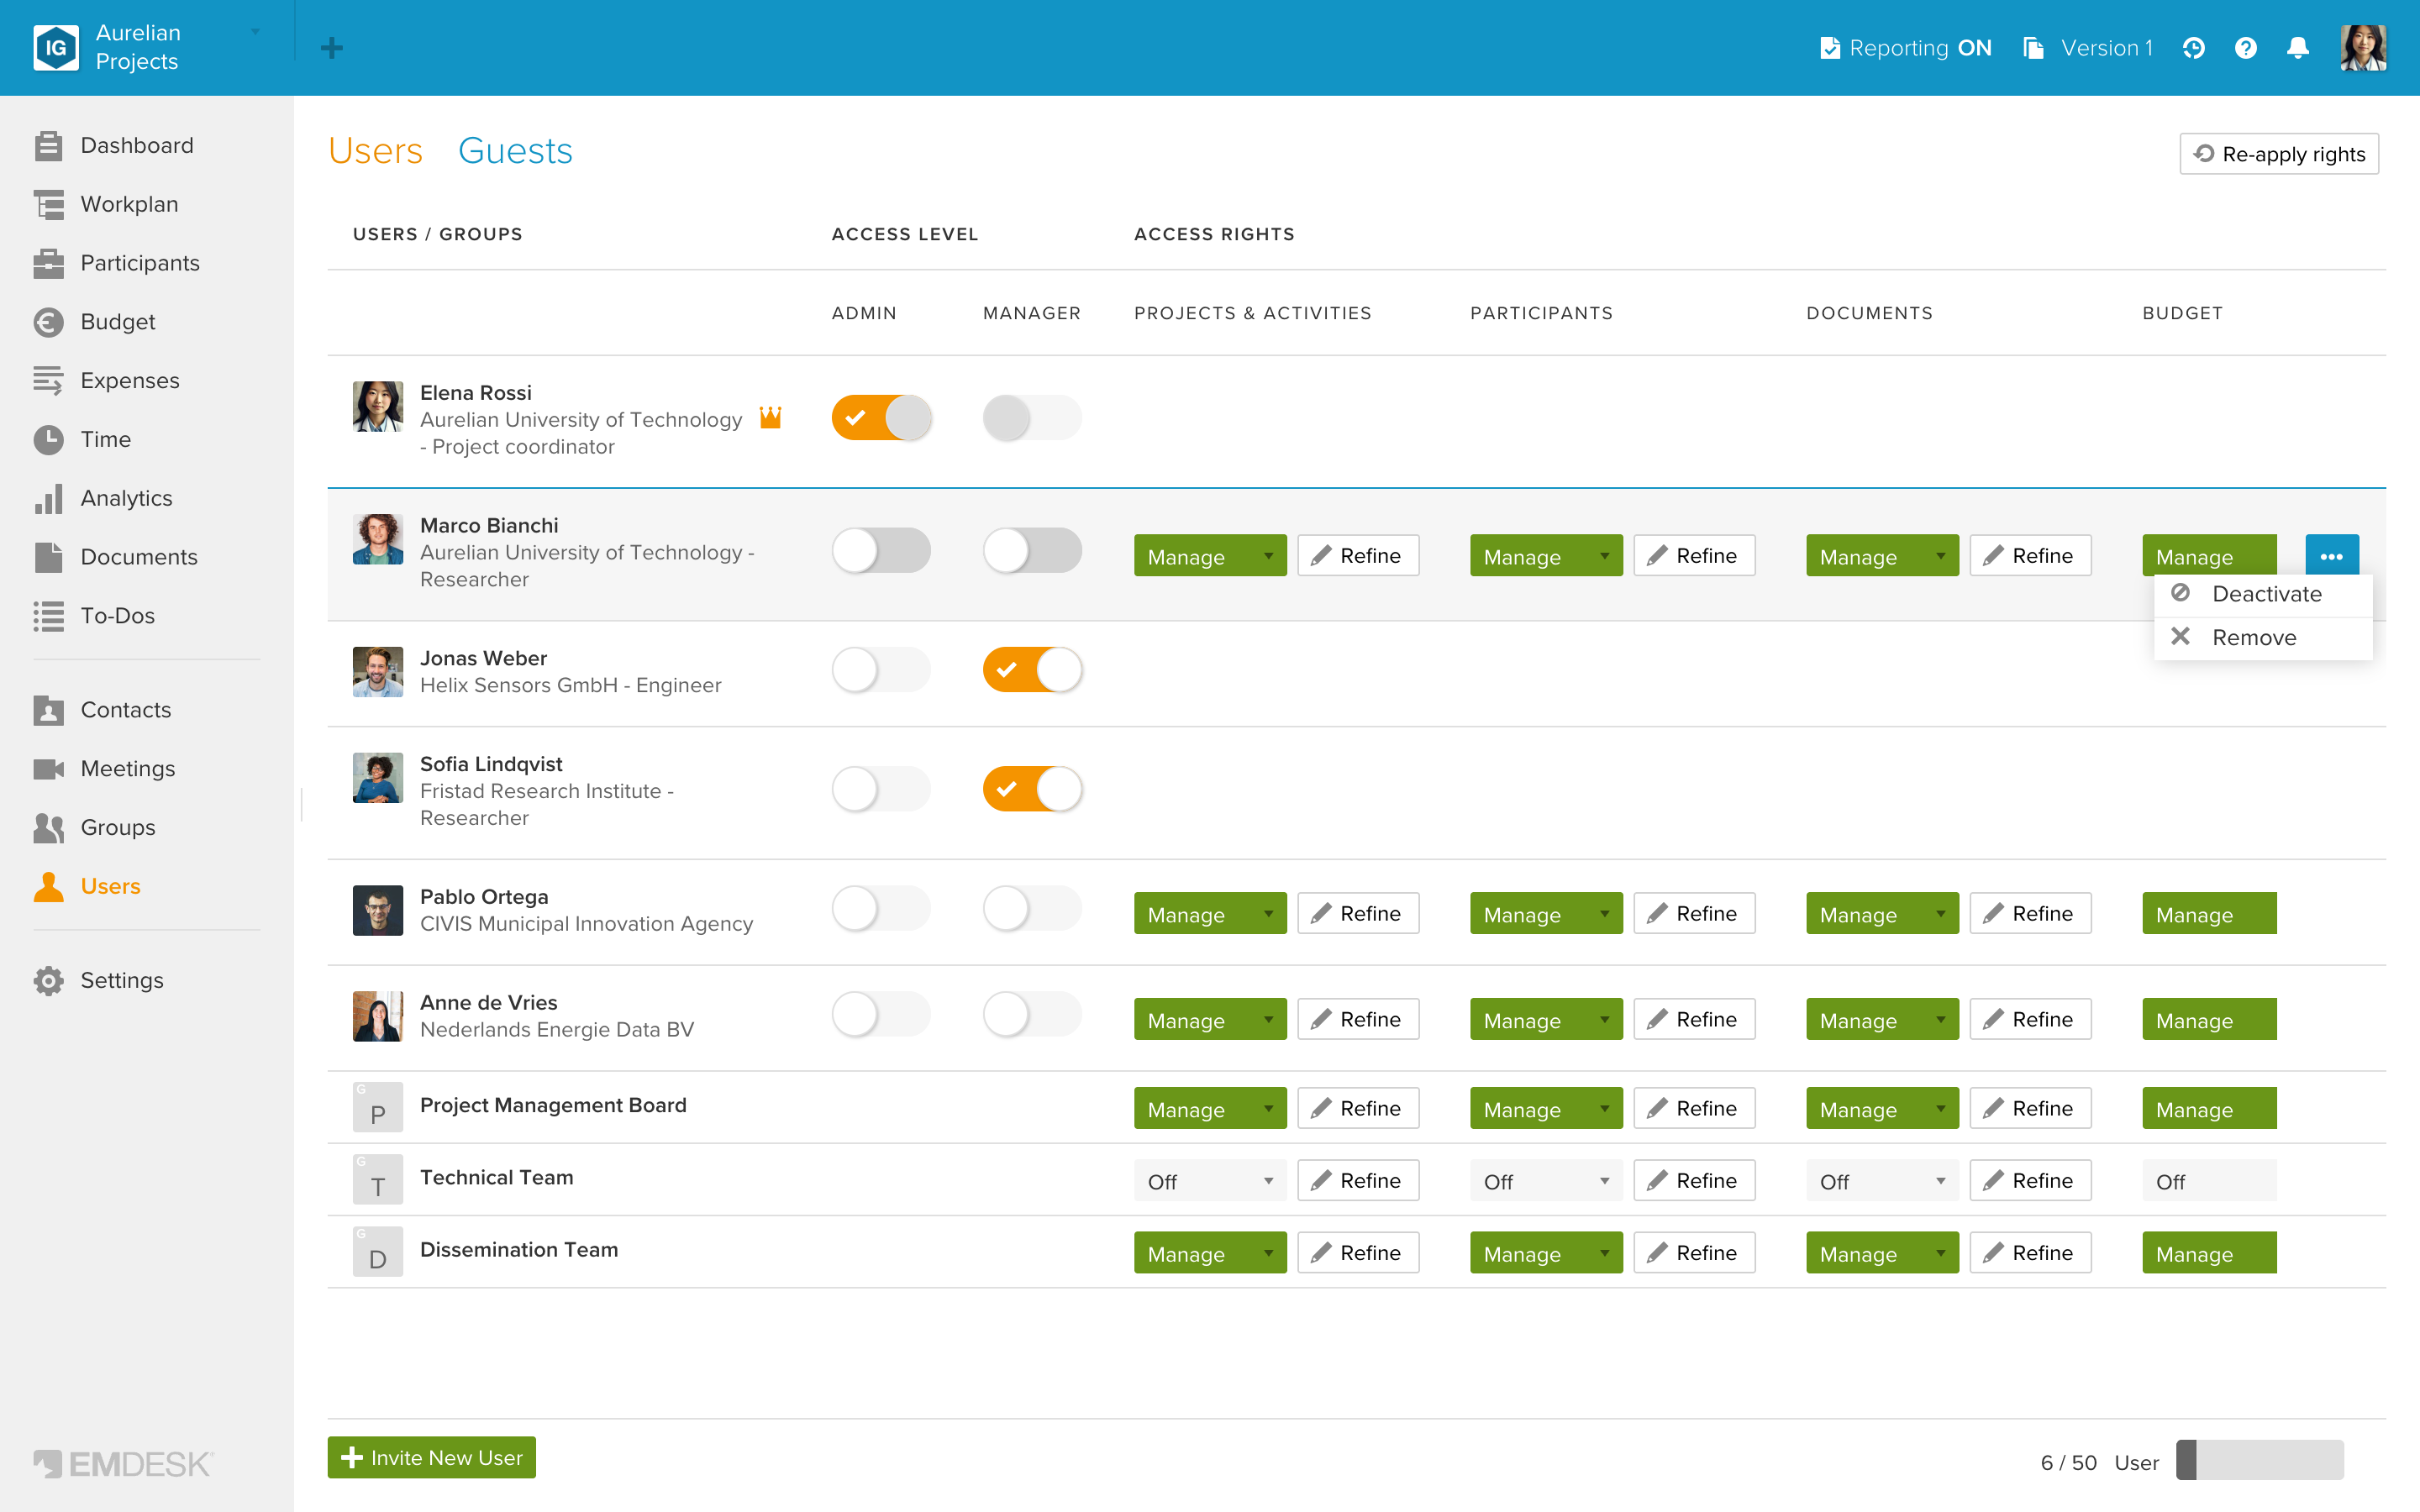
Task: Disable Manager switch for Sofia Lindqvist
Action: click(x=1032, y=789)
